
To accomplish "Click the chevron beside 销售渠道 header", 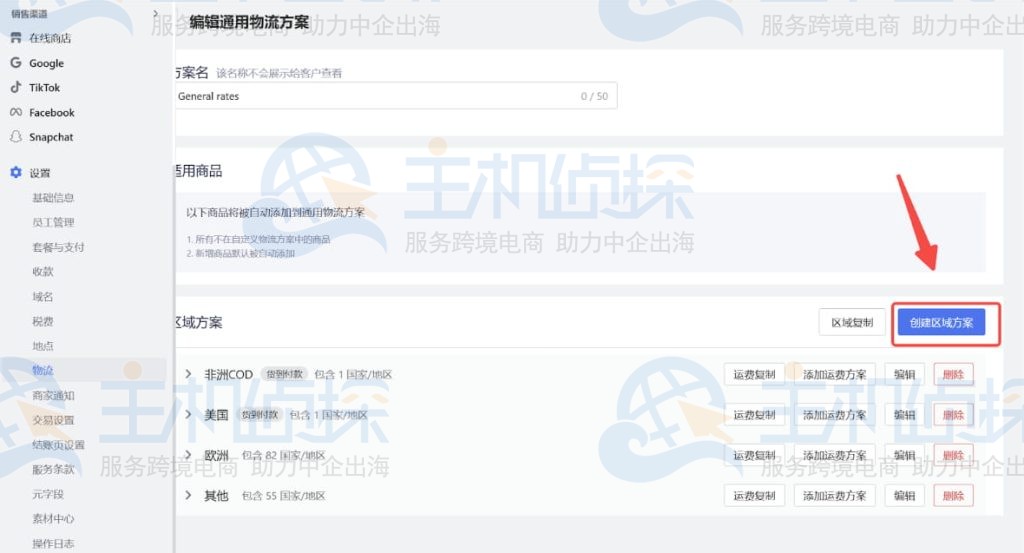I will point(156,13).
